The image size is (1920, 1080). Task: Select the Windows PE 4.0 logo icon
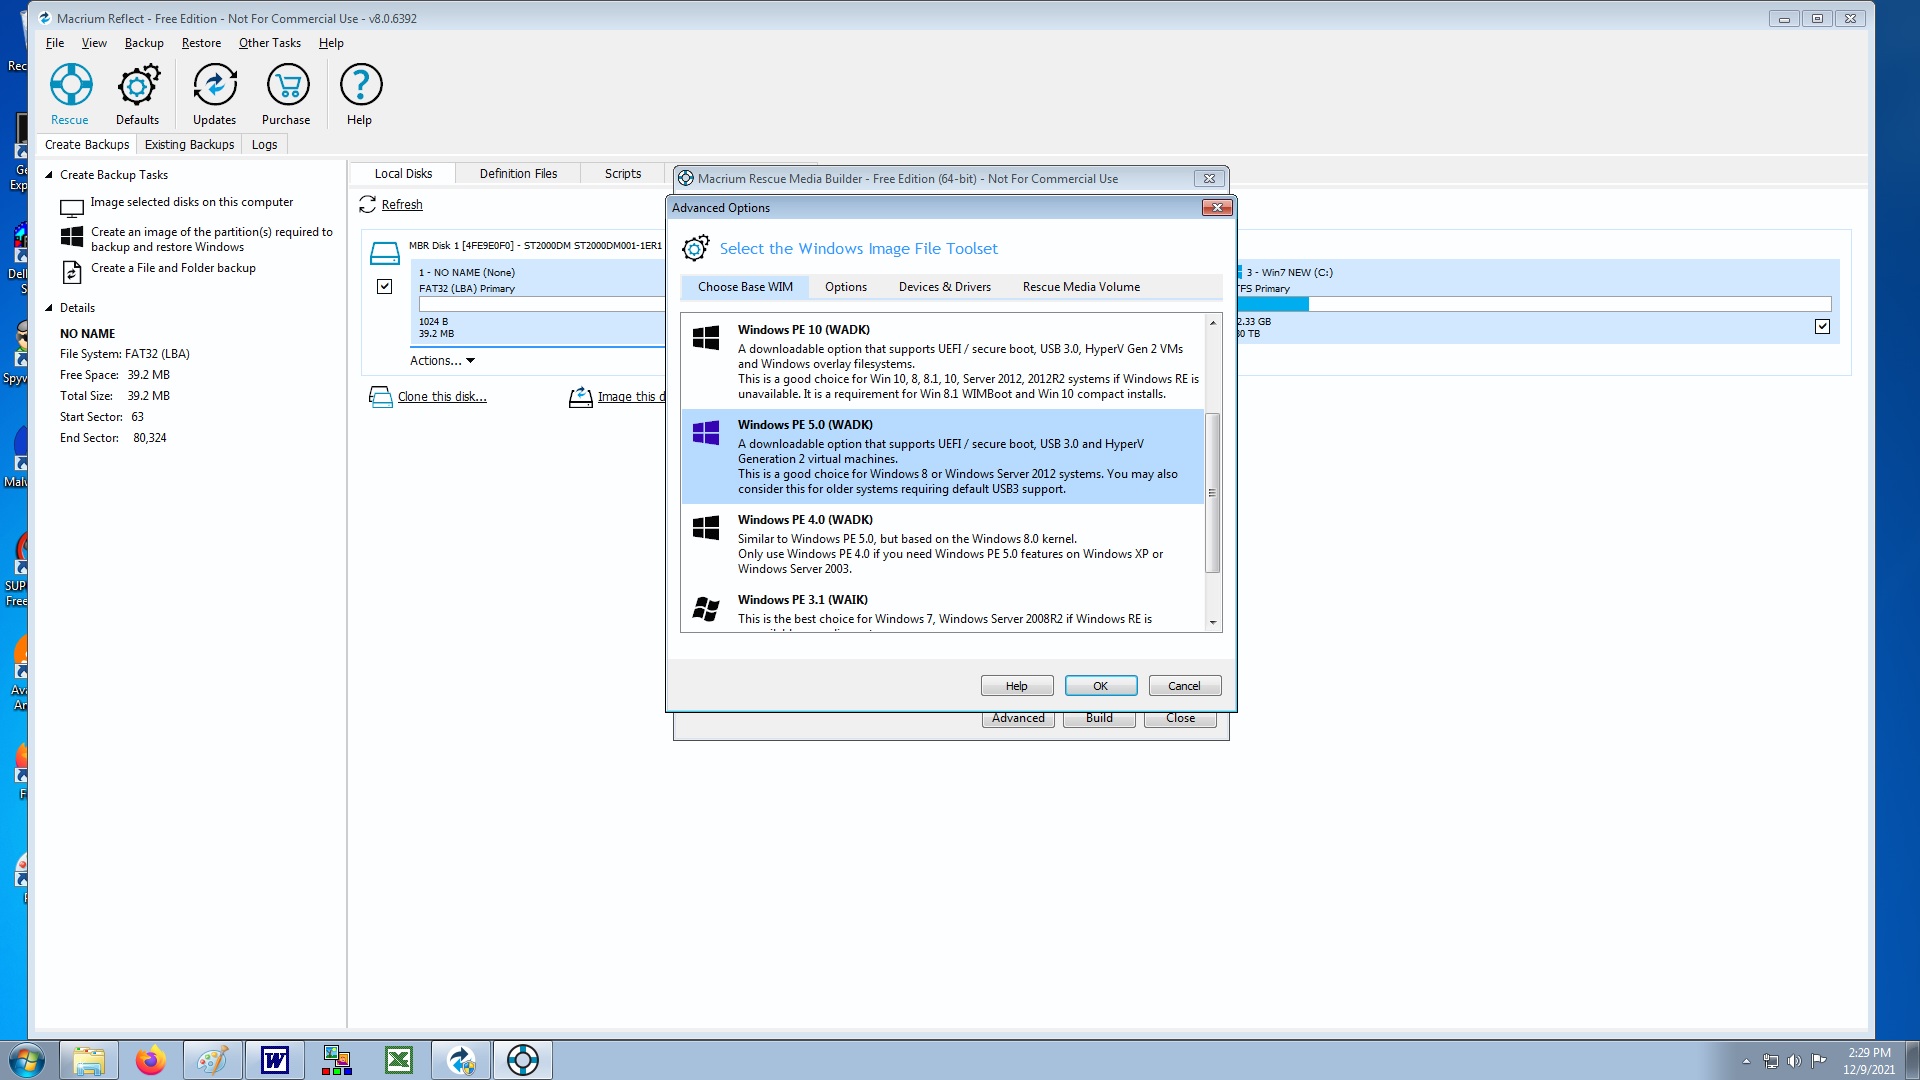[x=706, y=528]
